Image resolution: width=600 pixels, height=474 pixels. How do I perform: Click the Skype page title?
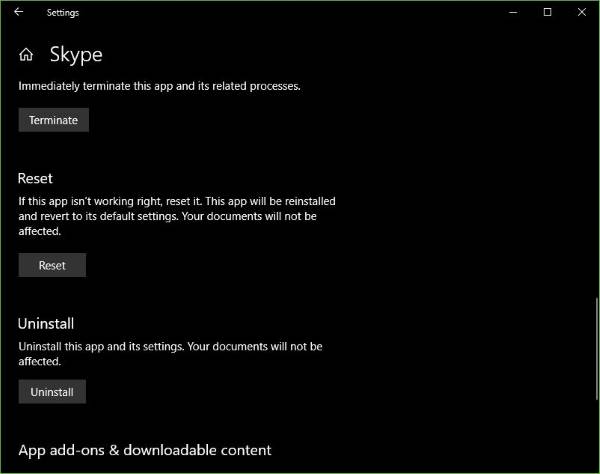76,55
